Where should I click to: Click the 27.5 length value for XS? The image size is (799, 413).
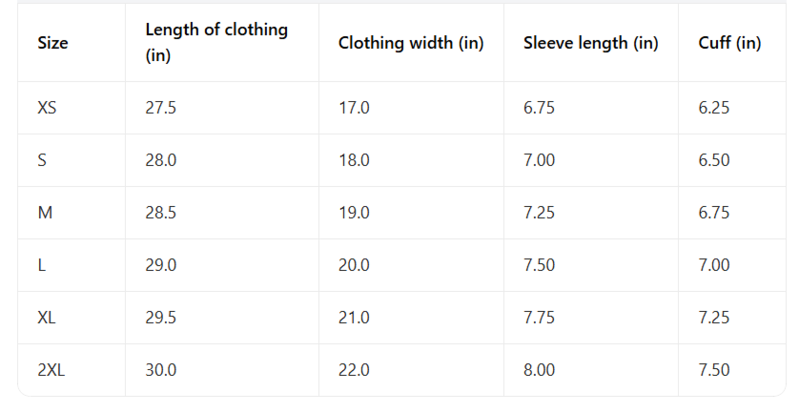161,108
